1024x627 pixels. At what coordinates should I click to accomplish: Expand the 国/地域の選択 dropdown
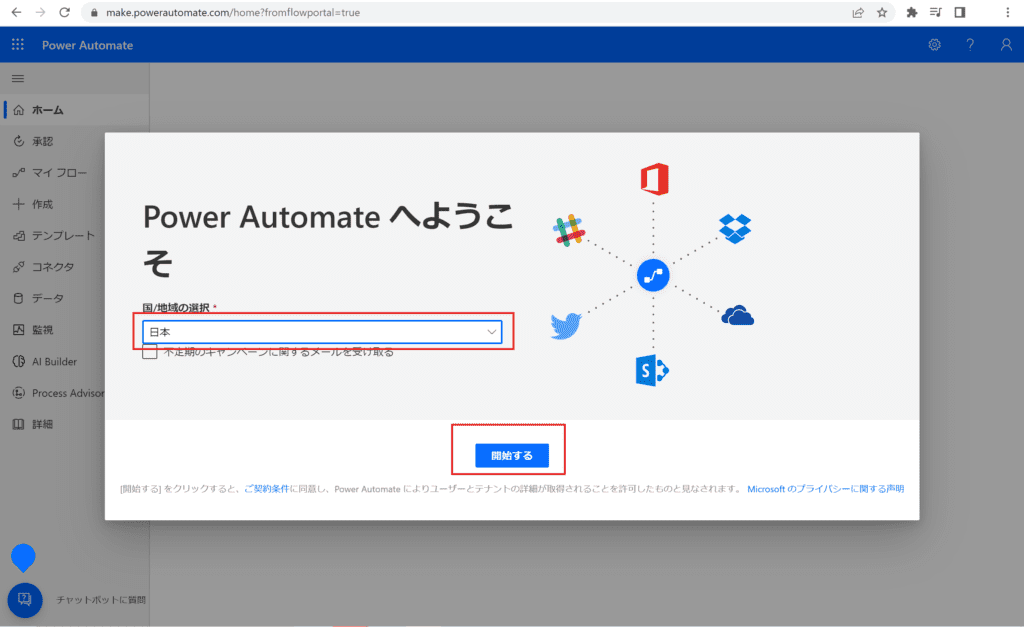[x=321, y=332]
